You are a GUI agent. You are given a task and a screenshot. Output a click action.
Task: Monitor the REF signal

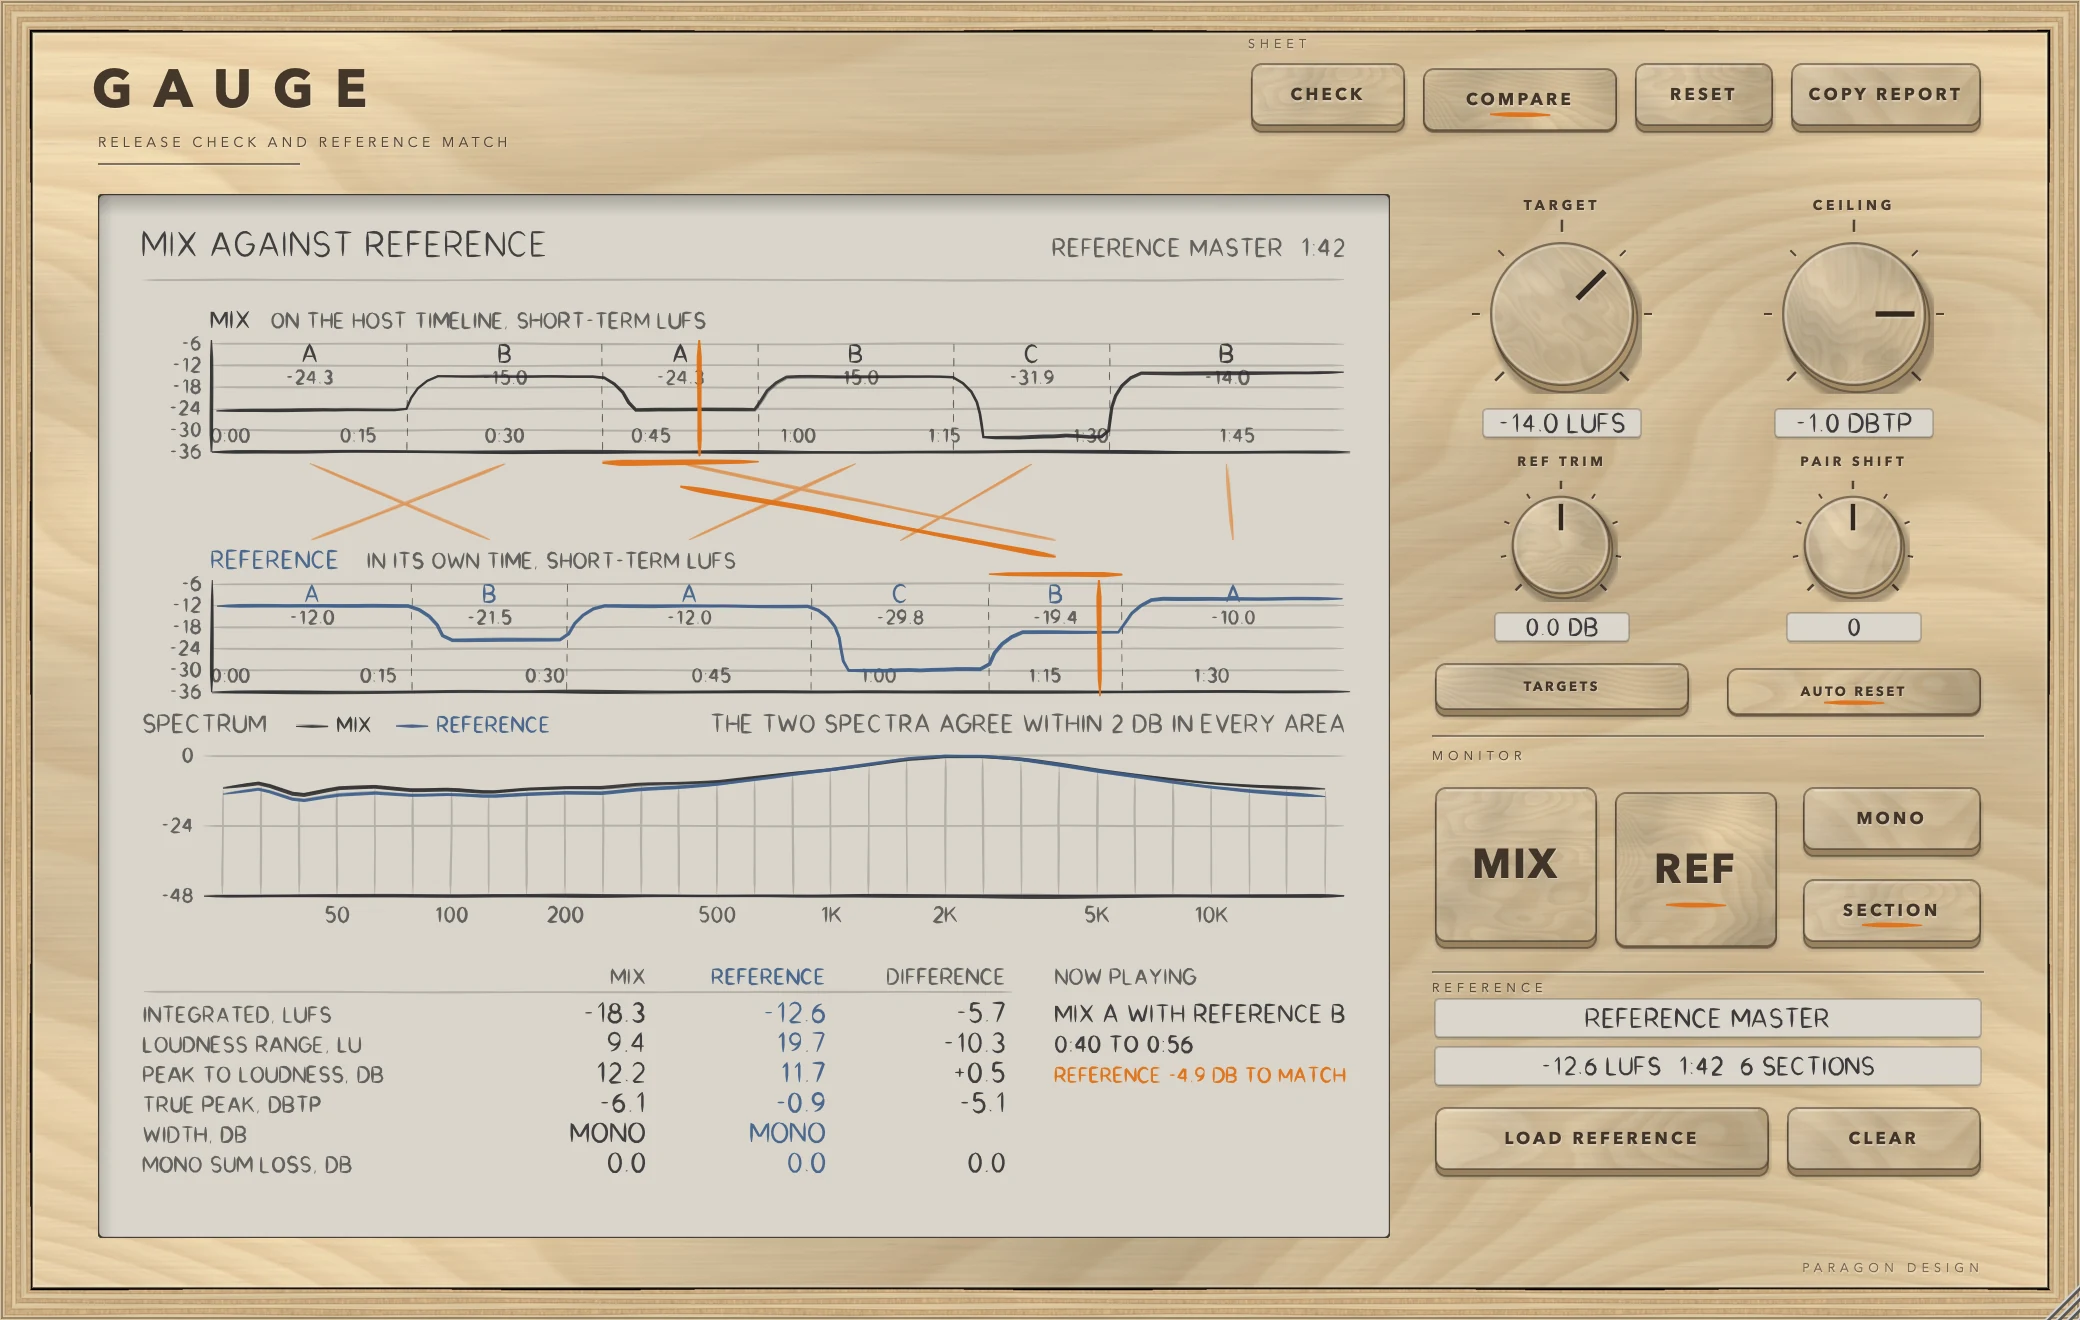pos(1695,869)
